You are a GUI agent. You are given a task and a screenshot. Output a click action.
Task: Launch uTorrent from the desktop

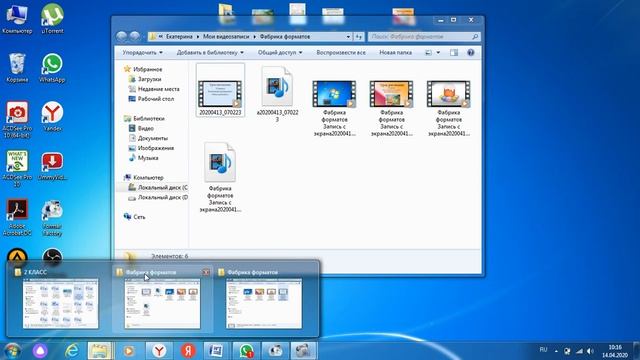click(x=52, y=19)
